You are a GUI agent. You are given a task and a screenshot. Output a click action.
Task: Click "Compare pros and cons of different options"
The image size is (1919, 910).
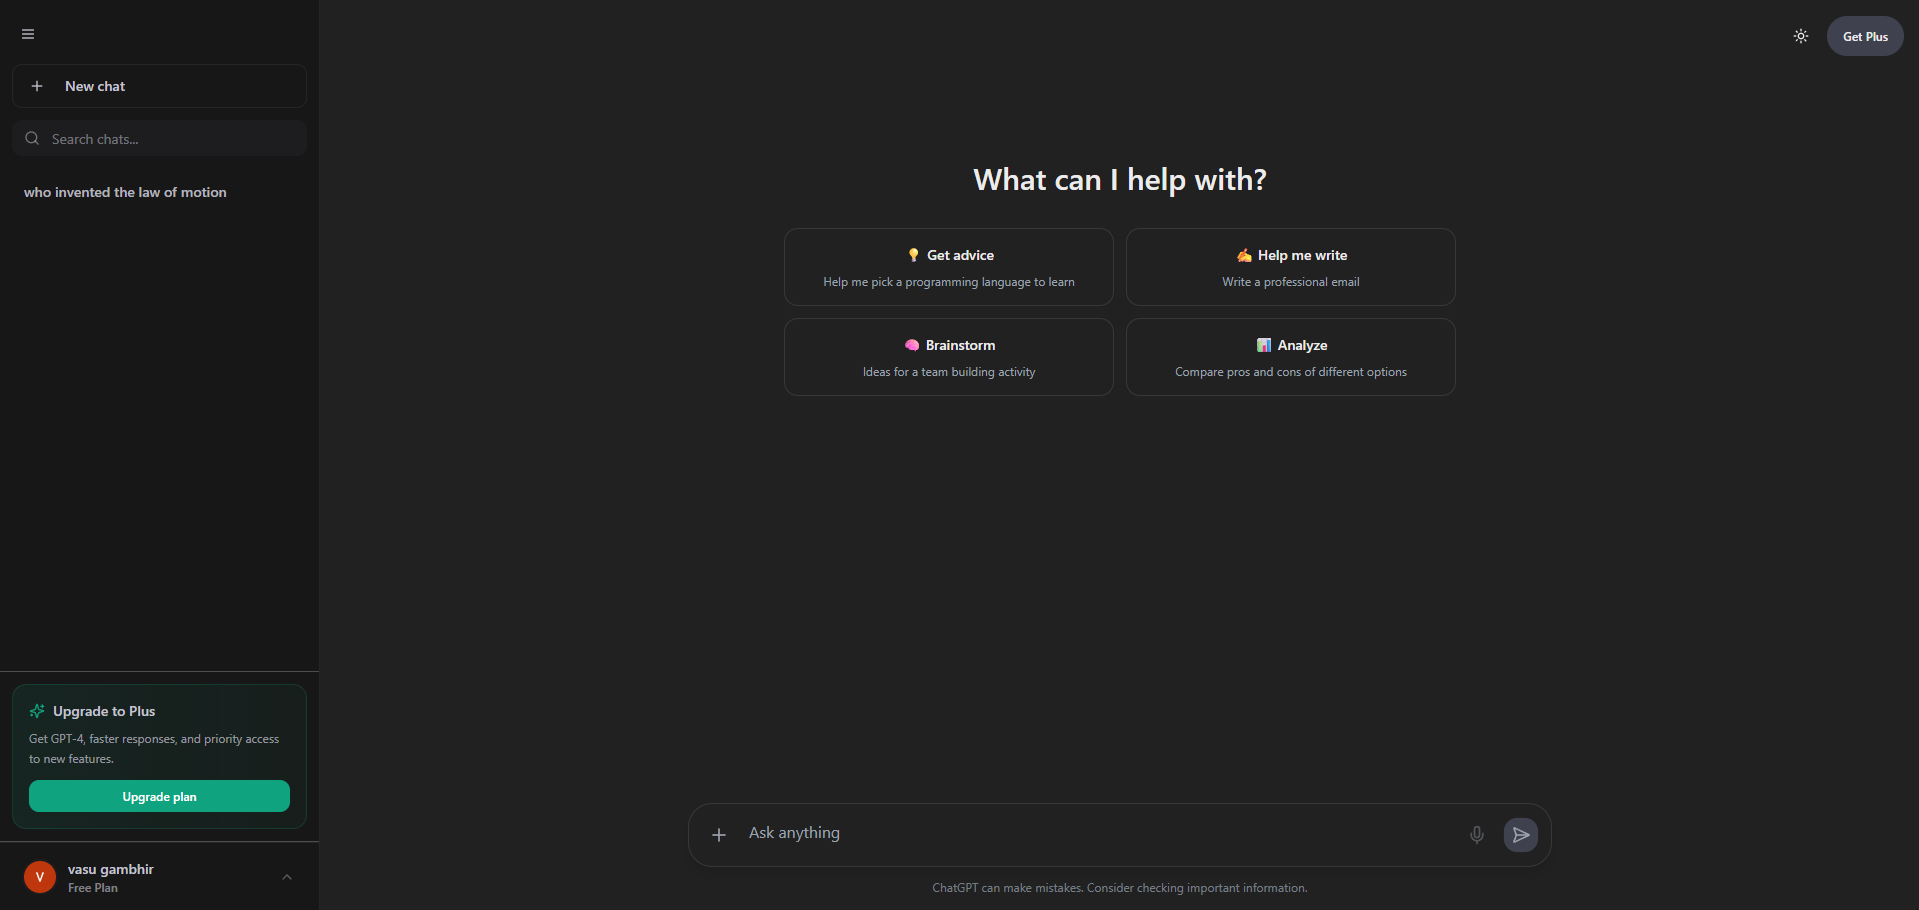[x=1291, y=372]
